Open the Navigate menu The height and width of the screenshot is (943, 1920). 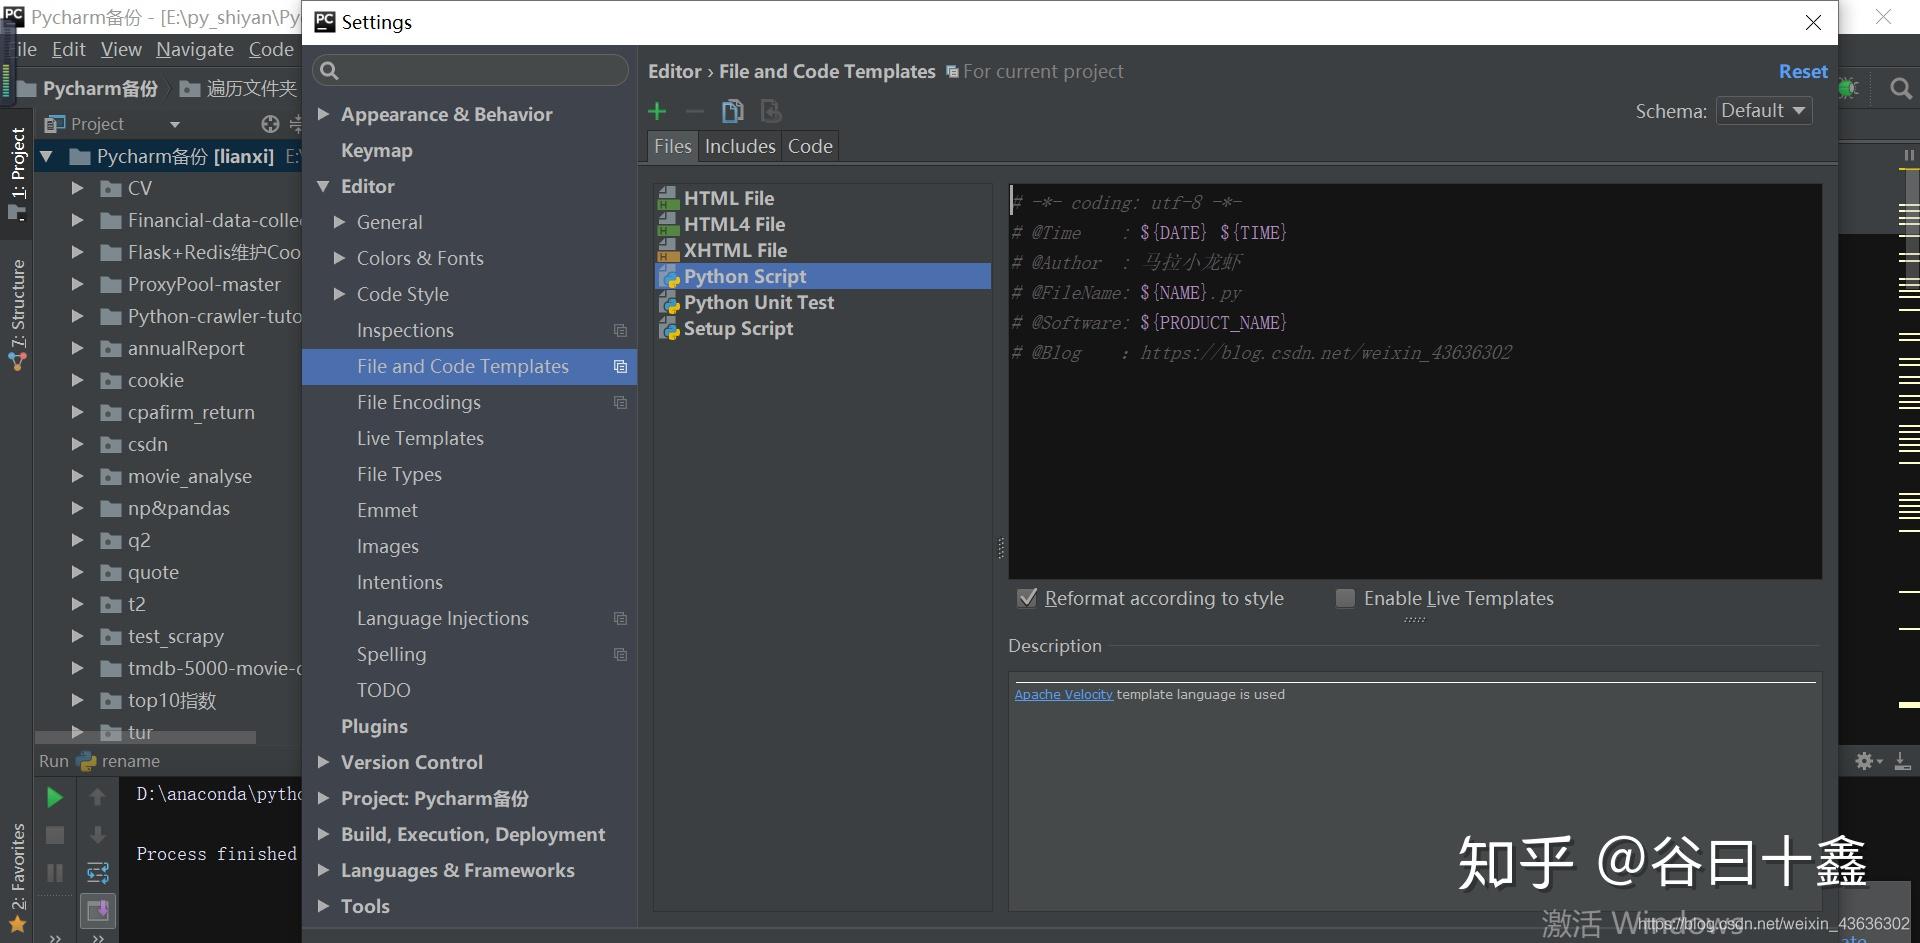195,49
